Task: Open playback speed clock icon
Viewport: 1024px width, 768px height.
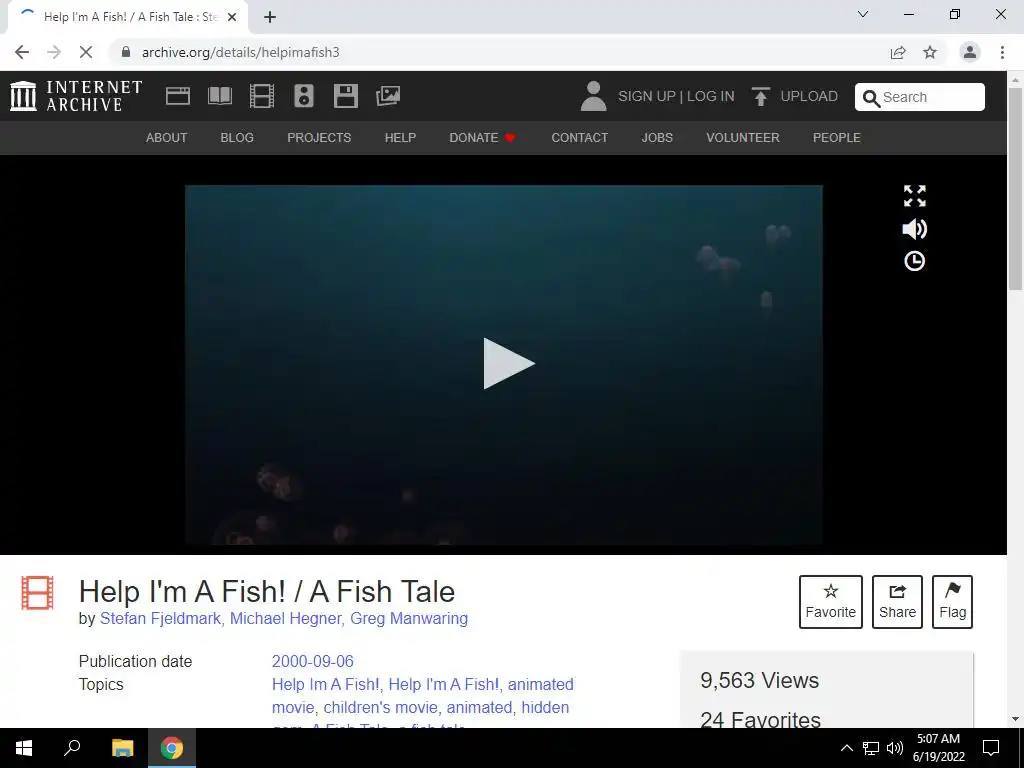Action: pos(914,261)
